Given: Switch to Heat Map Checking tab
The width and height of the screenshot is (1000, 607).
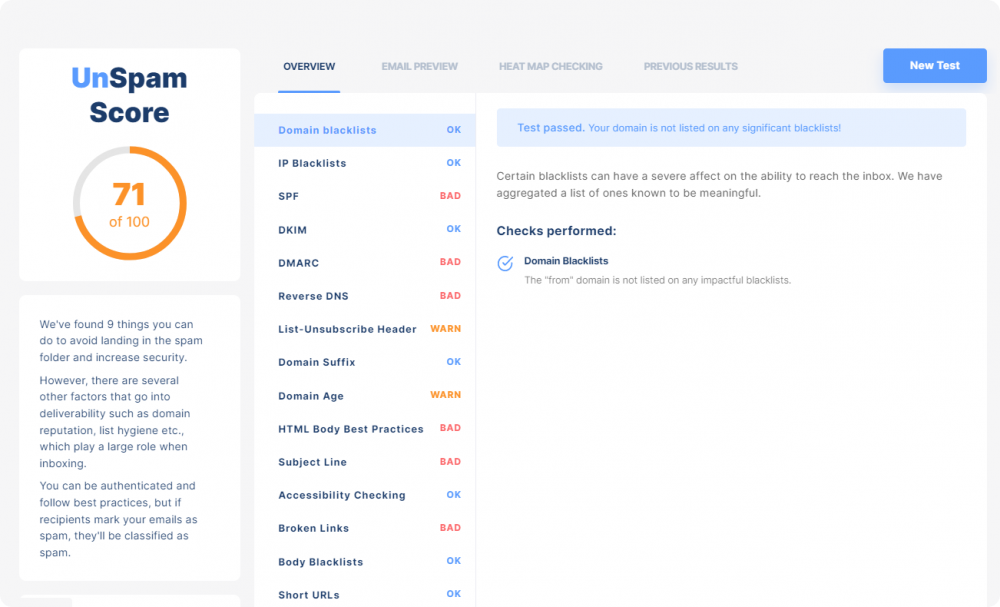Looking at the screenshot, I should pyautogui.click(x=550, y=66).
